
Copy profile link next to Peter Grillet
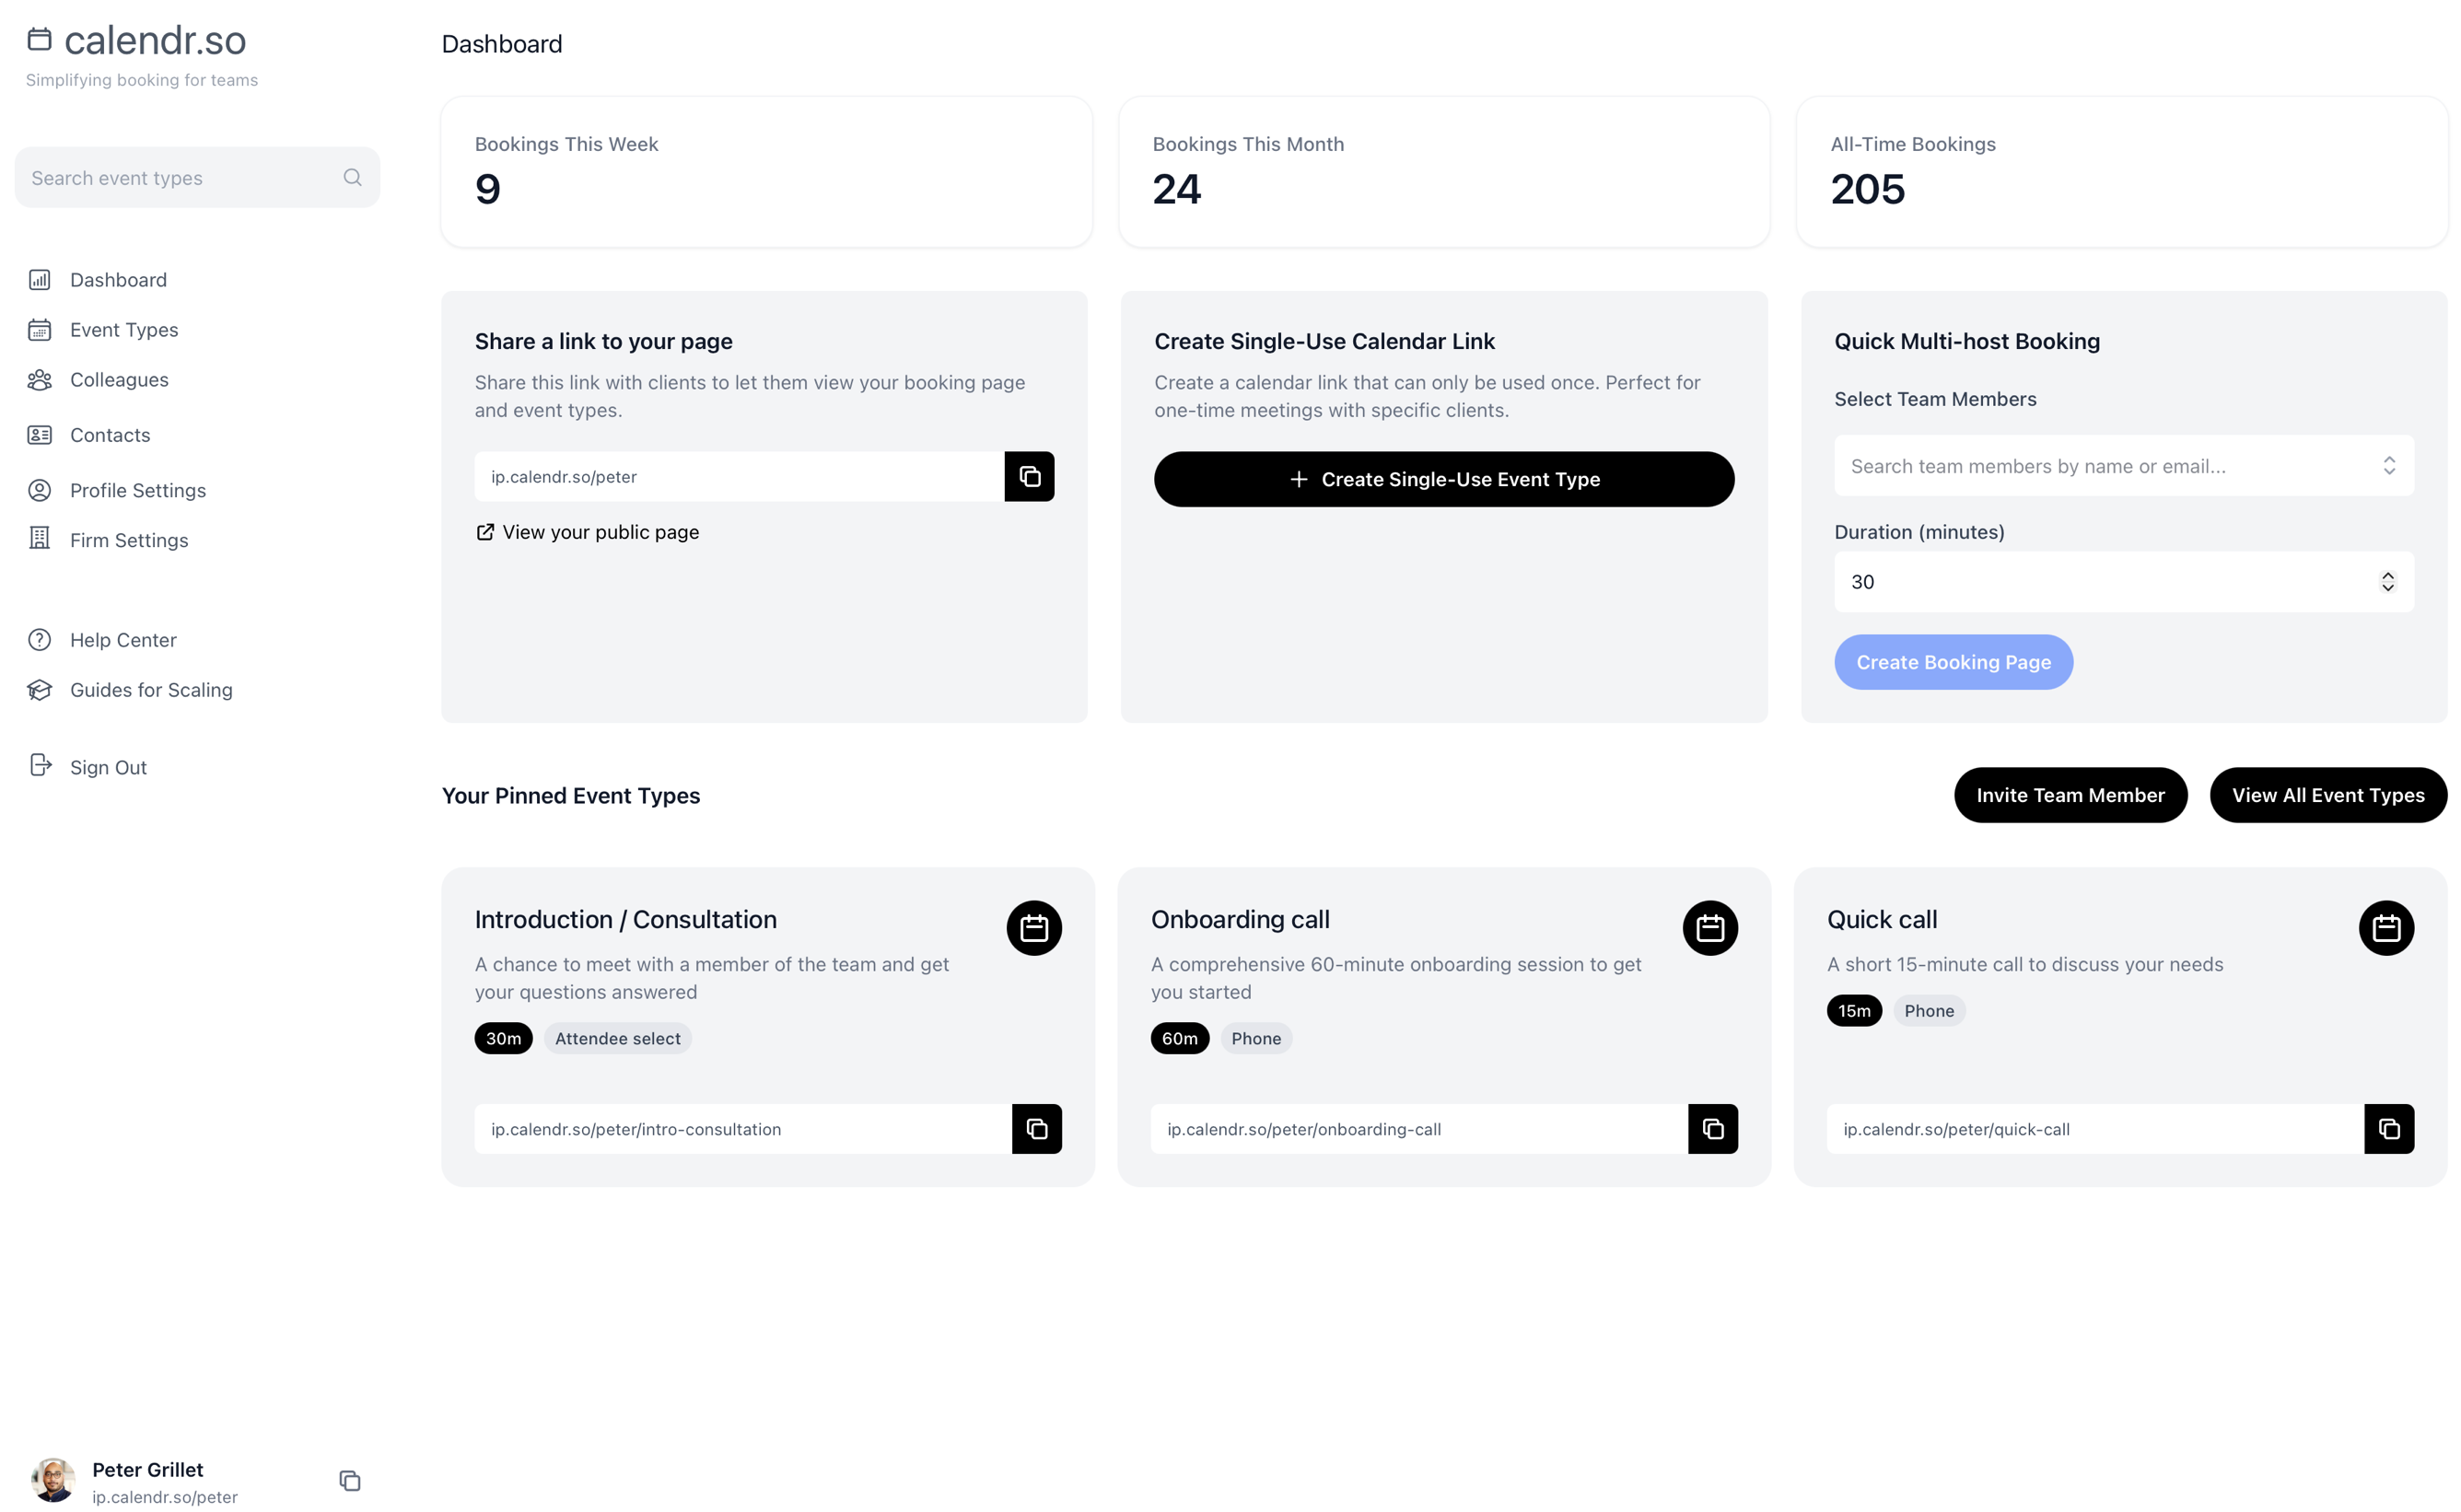click(349, 1480)
